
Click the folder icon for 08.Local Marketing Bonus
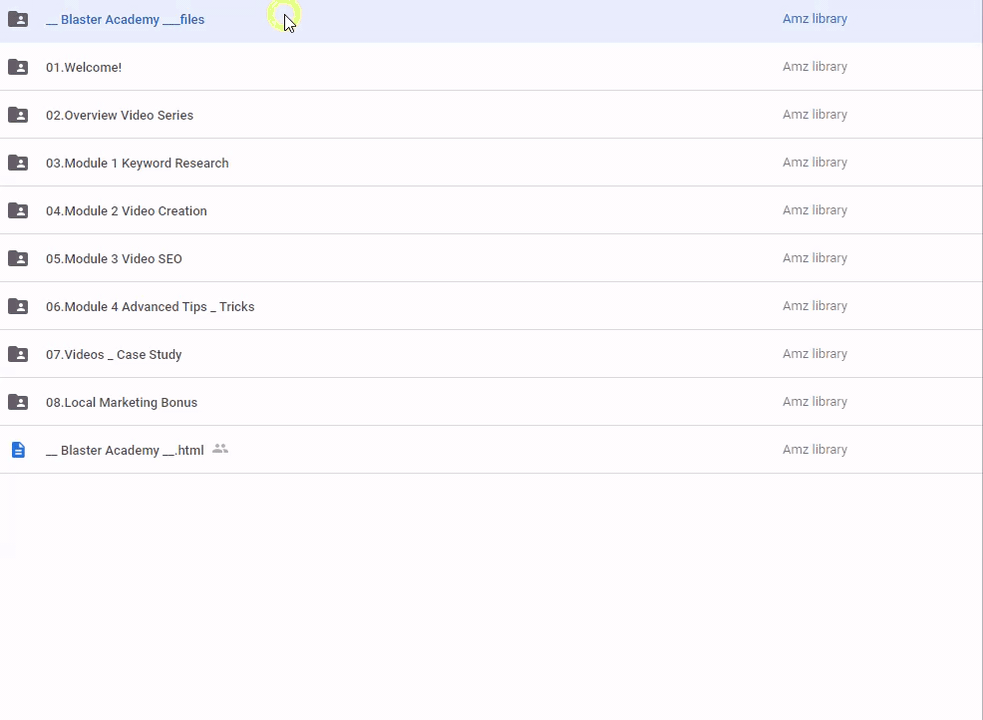[x=18, y=402]
